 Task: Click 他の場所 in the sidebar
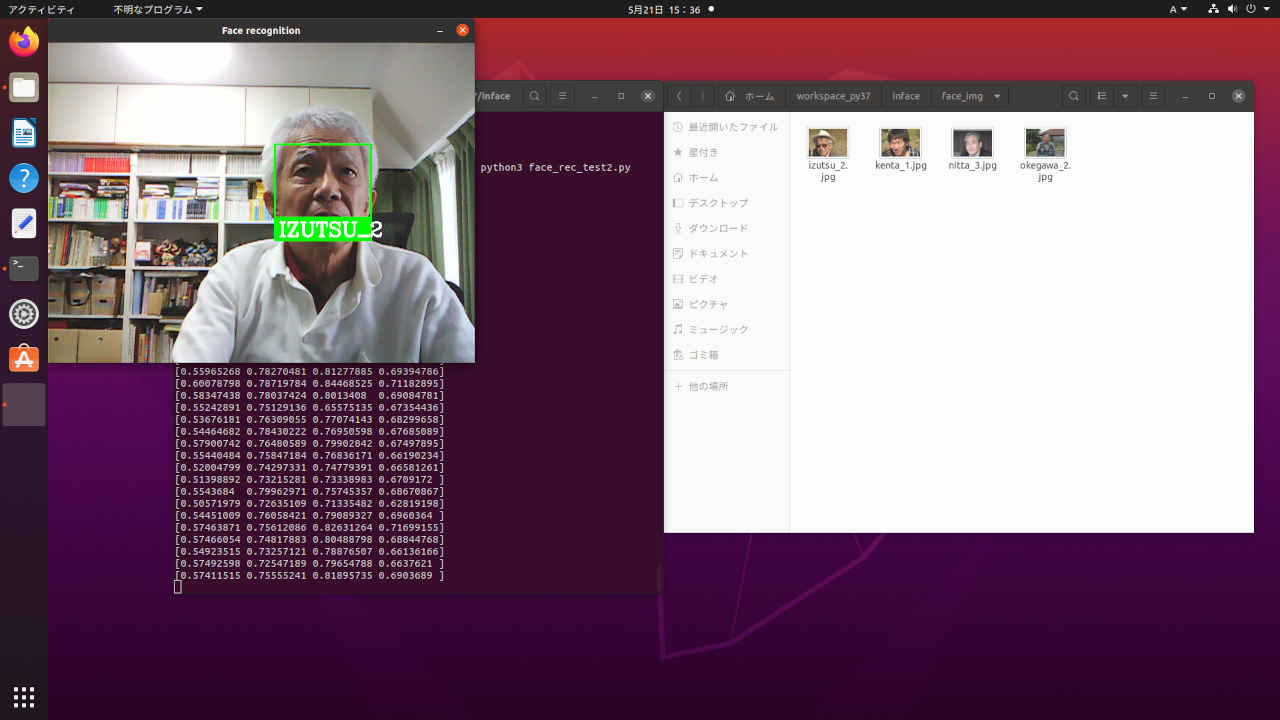point(708,386)
